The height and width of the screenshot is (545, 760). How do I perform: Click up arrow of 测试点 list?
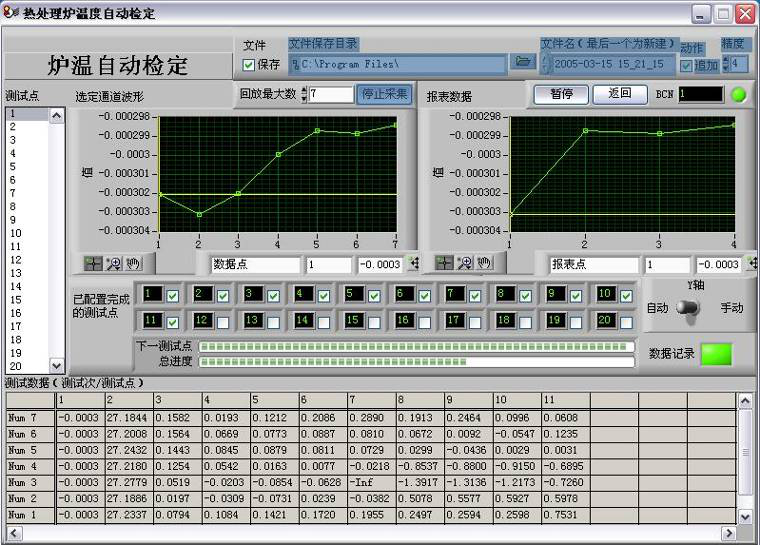[56, 115]
